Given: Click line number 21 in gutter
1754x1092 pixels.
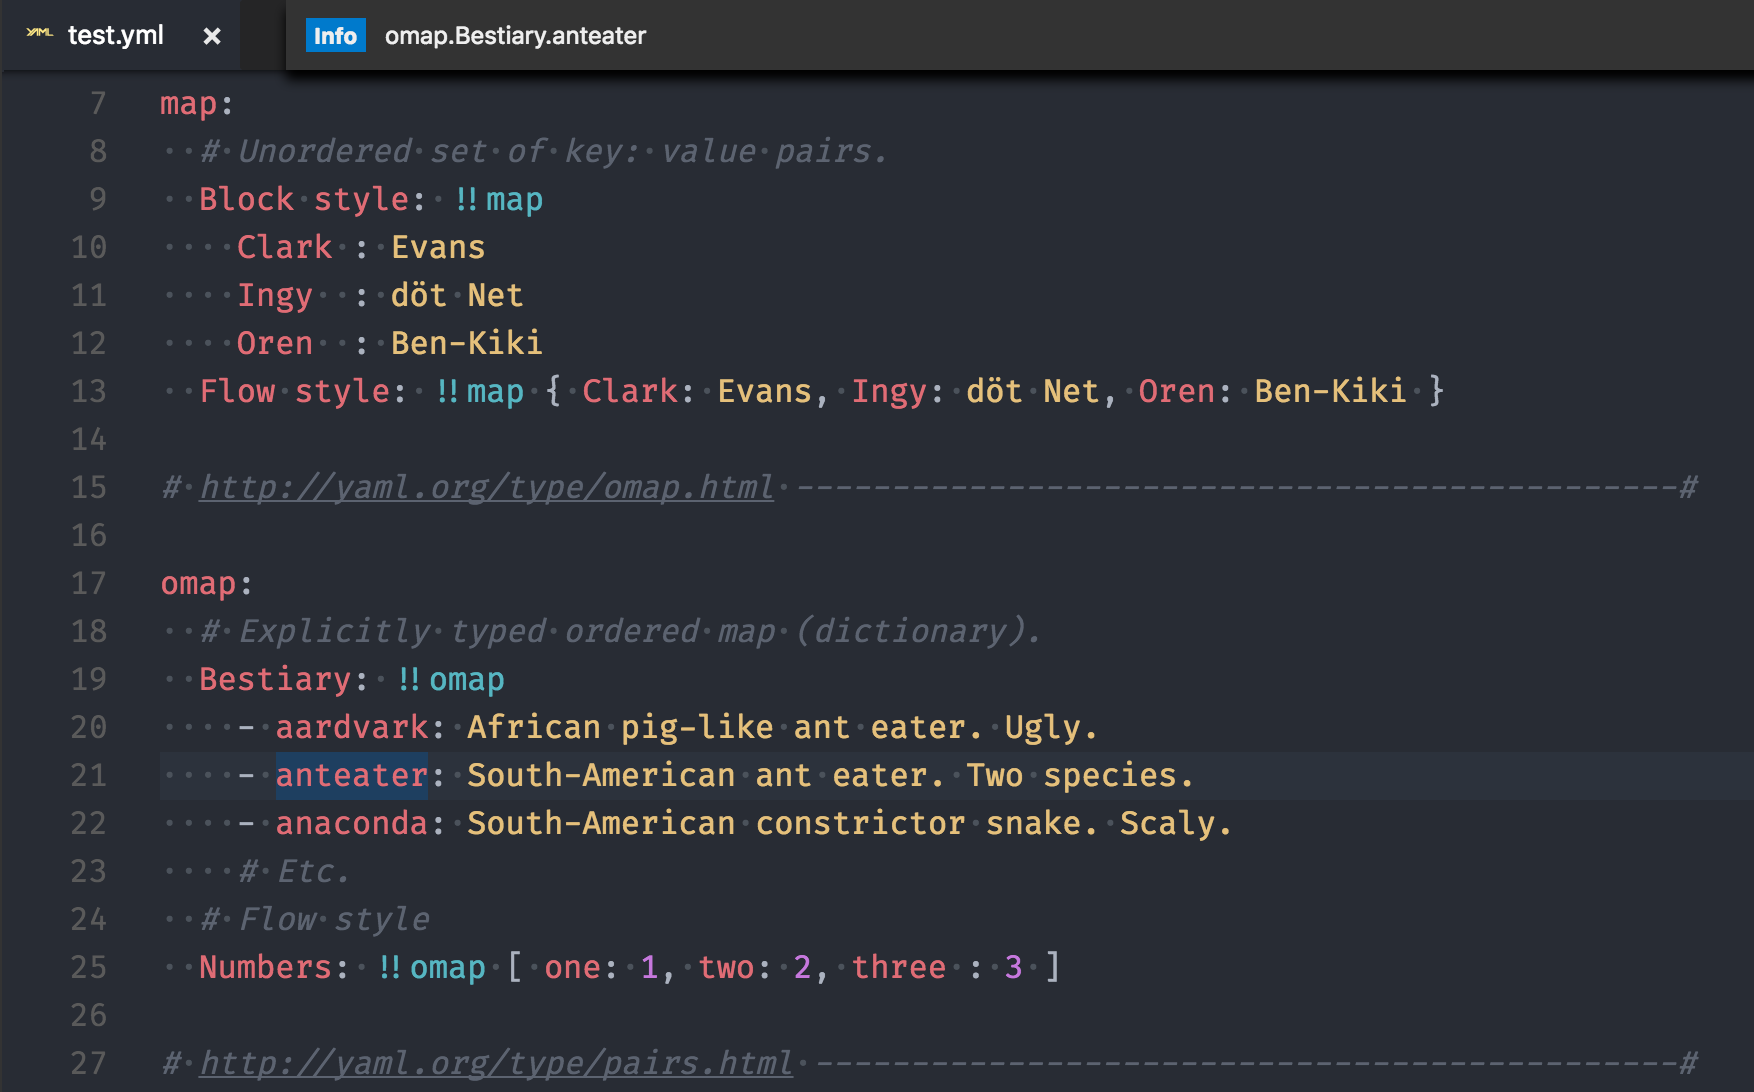Looking at the screenshot, I should pos(89,775).
